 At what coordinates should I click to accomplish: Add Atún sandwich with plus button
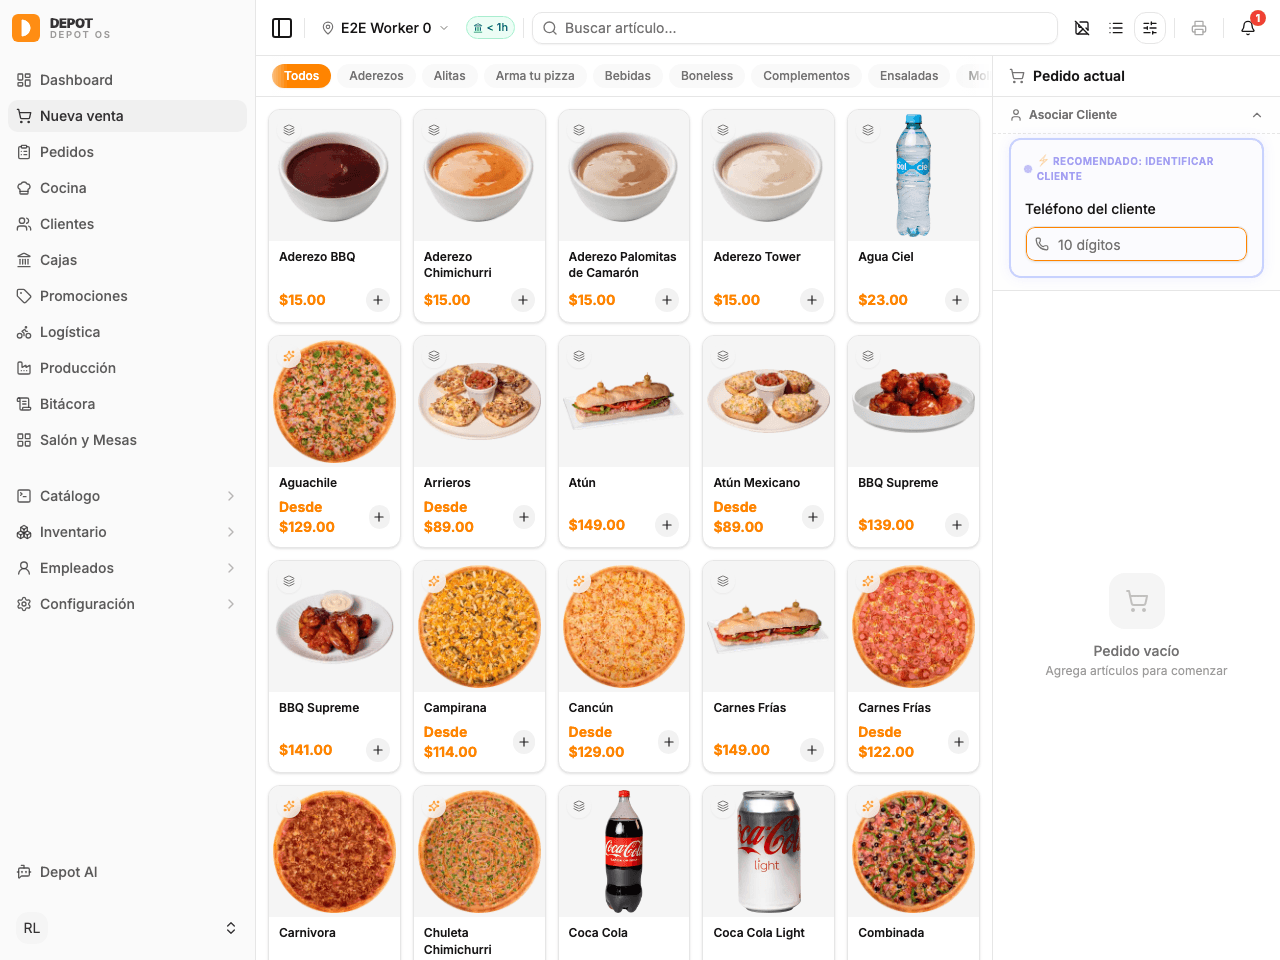667,525
